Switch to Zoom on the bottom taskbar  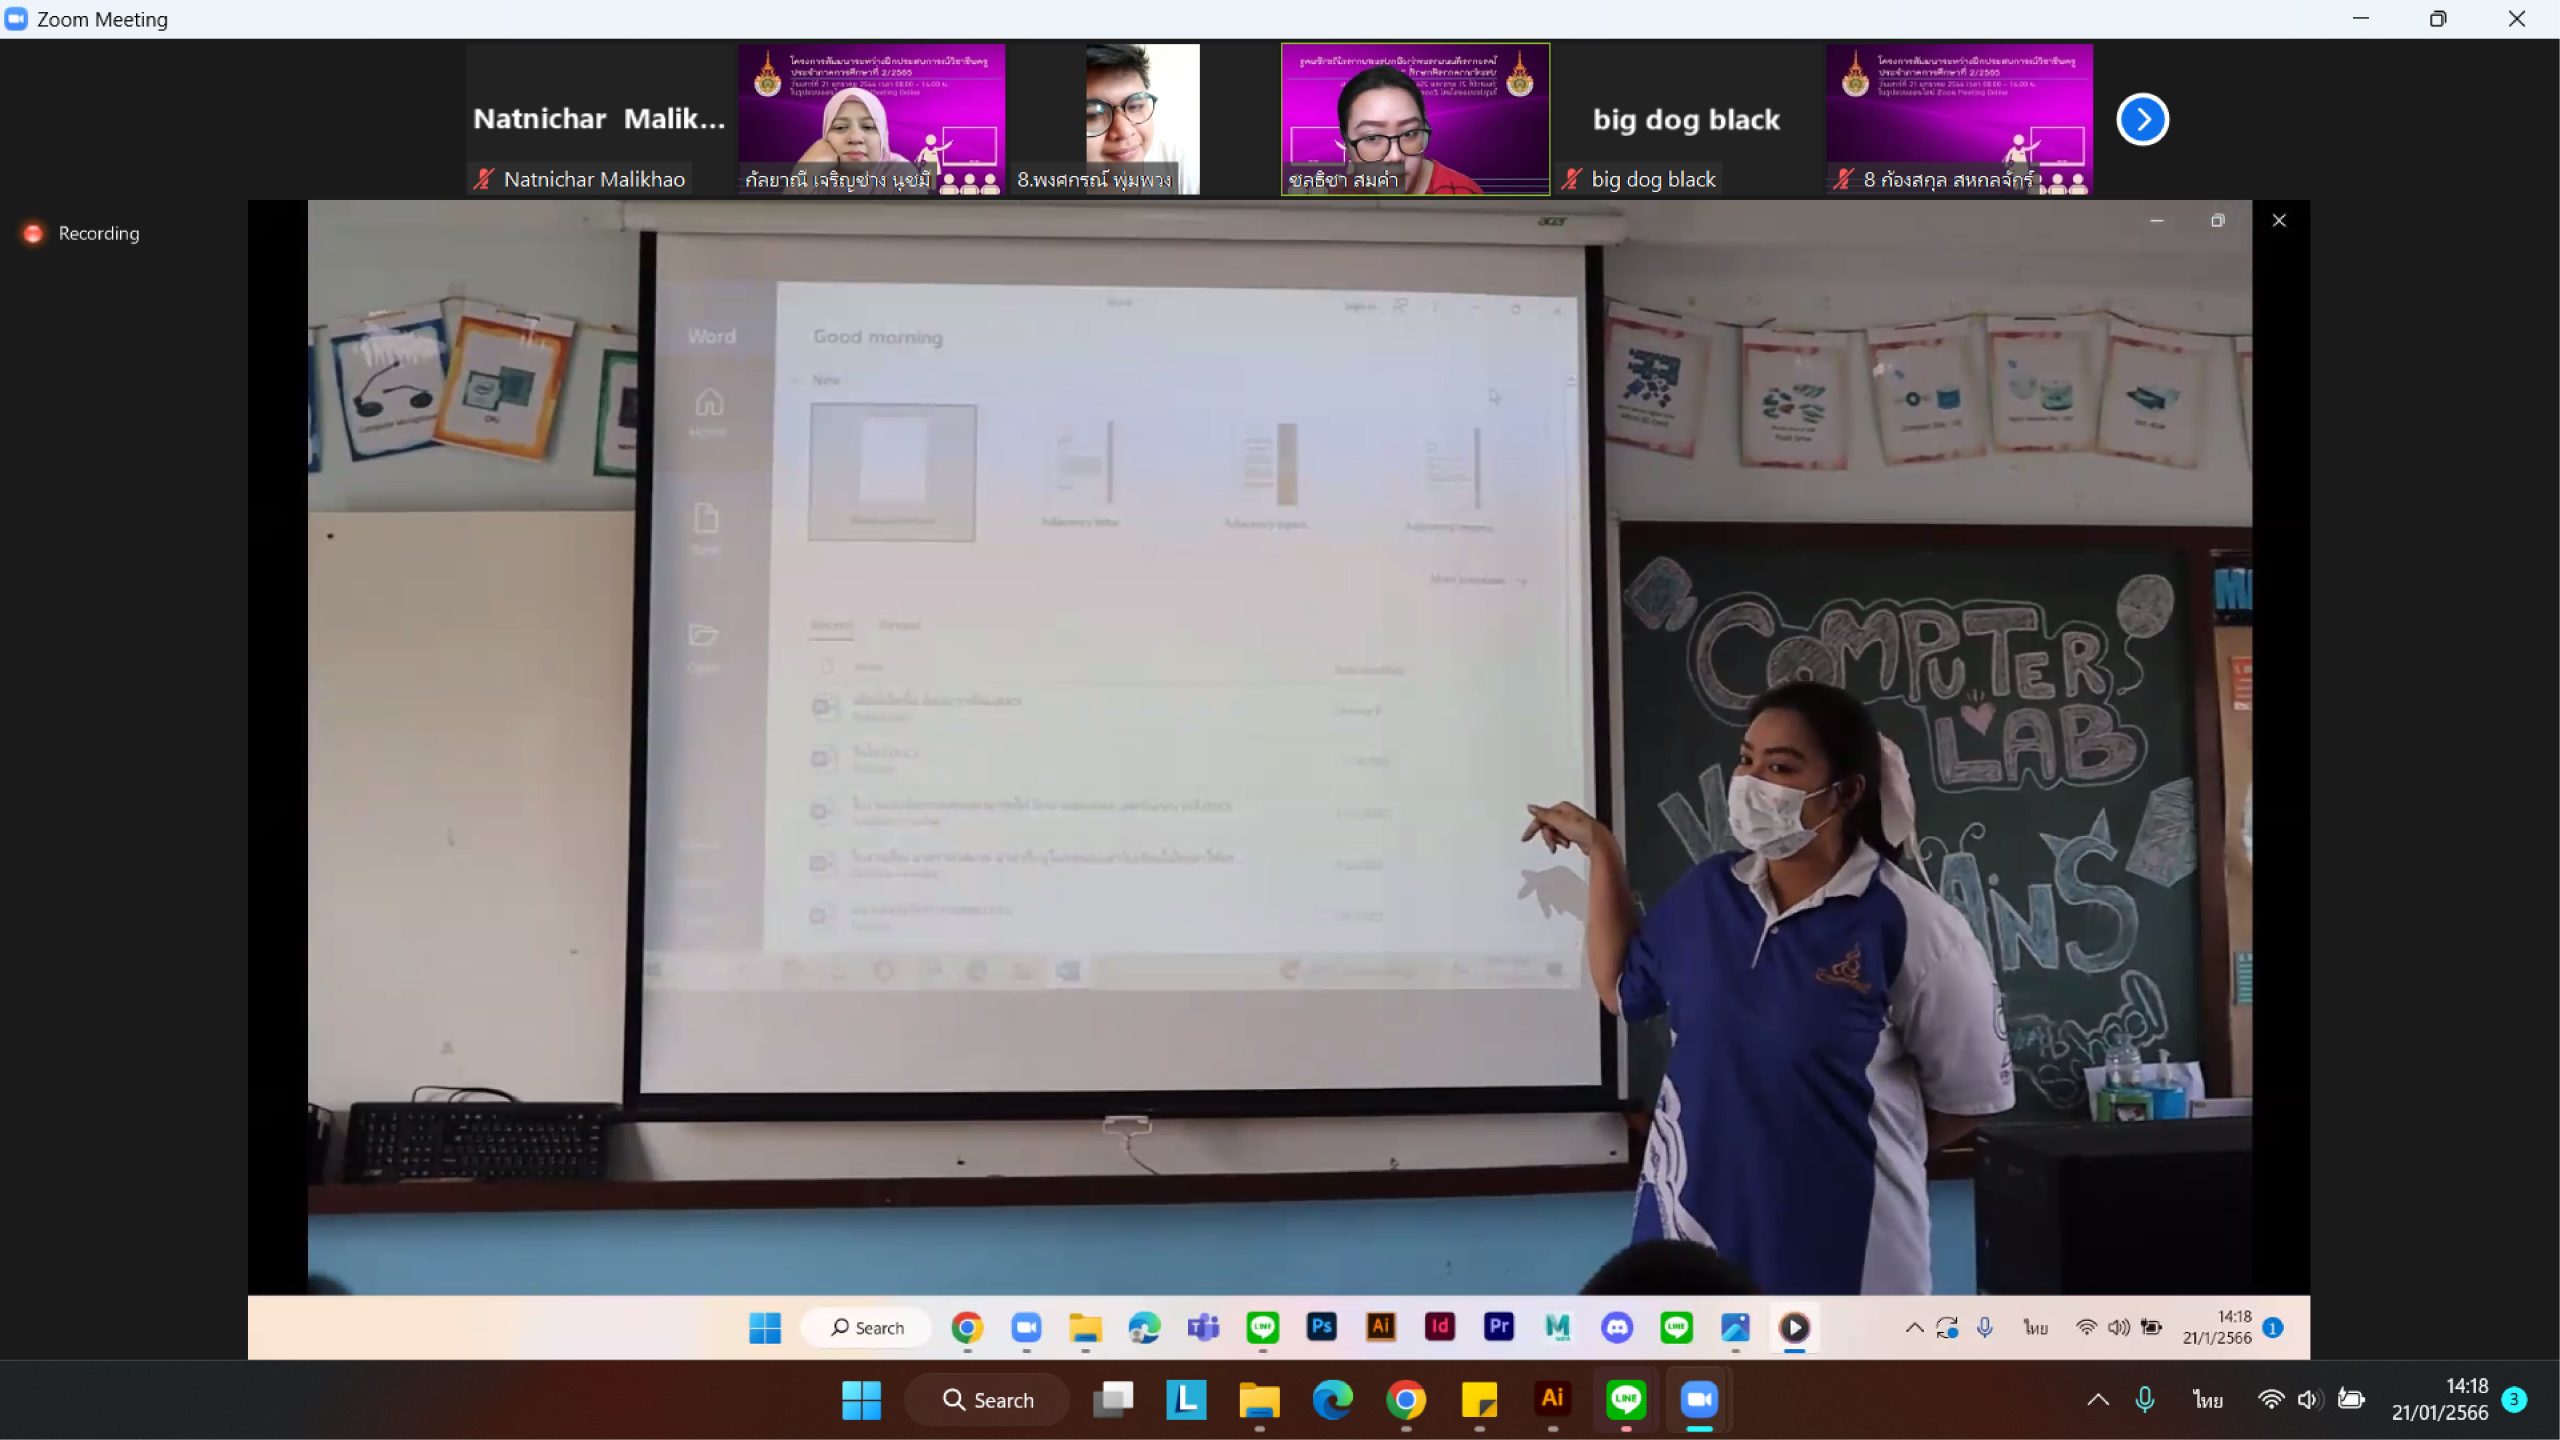tap(1699, 1400)
